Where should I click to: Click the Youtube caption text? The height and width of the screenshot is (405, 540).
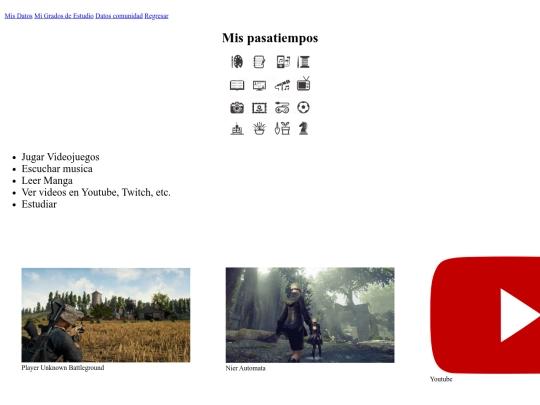(441, 379)
